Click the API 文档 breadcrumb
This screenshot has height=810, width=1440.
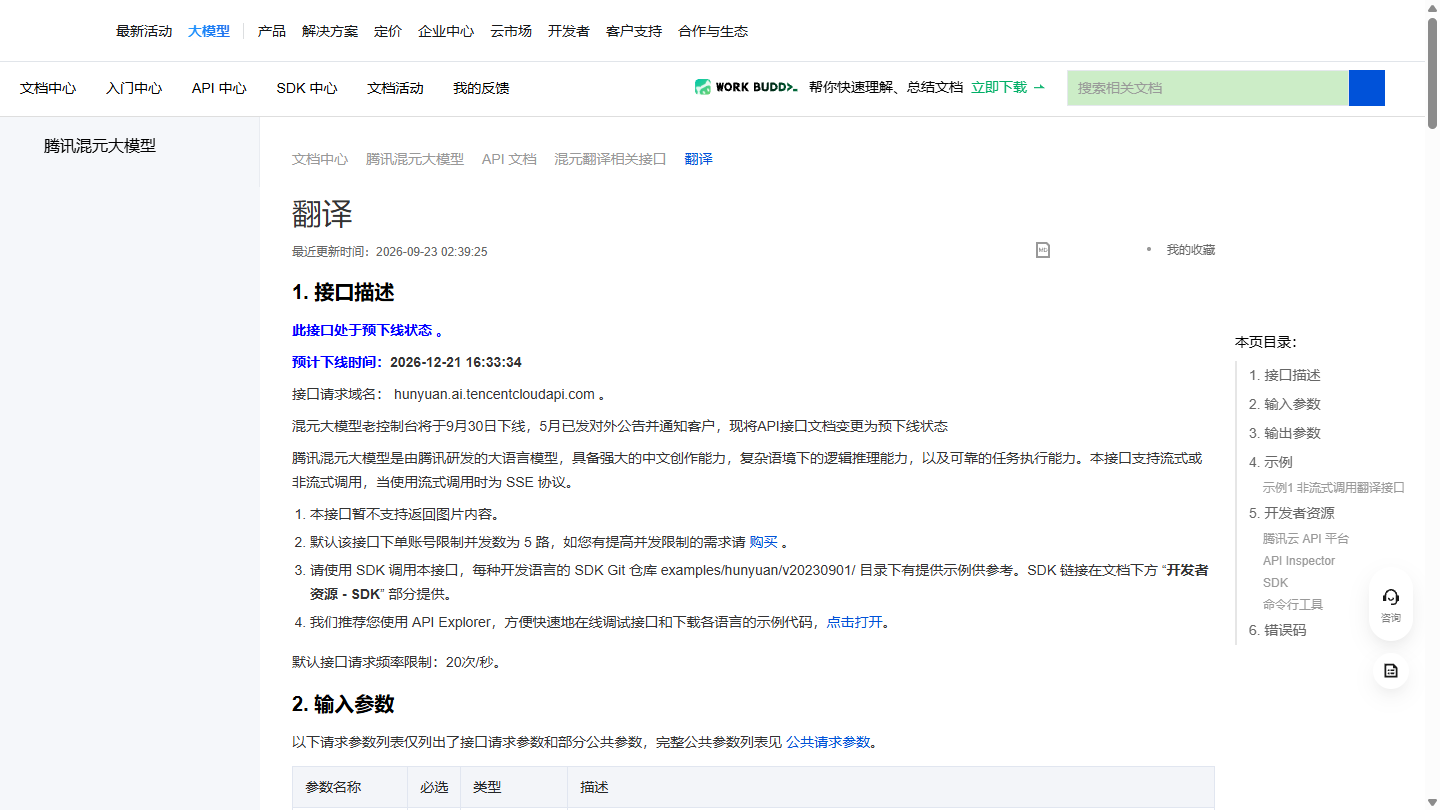pyautogui.click(x=509, y=159)
